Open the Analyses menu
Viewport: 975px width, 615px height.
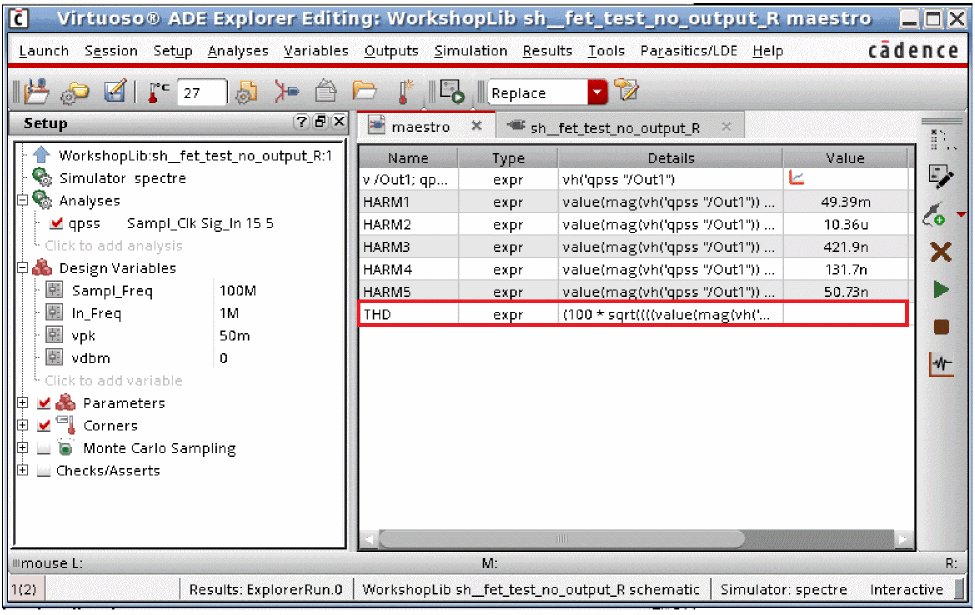click(x=238, y=51)
